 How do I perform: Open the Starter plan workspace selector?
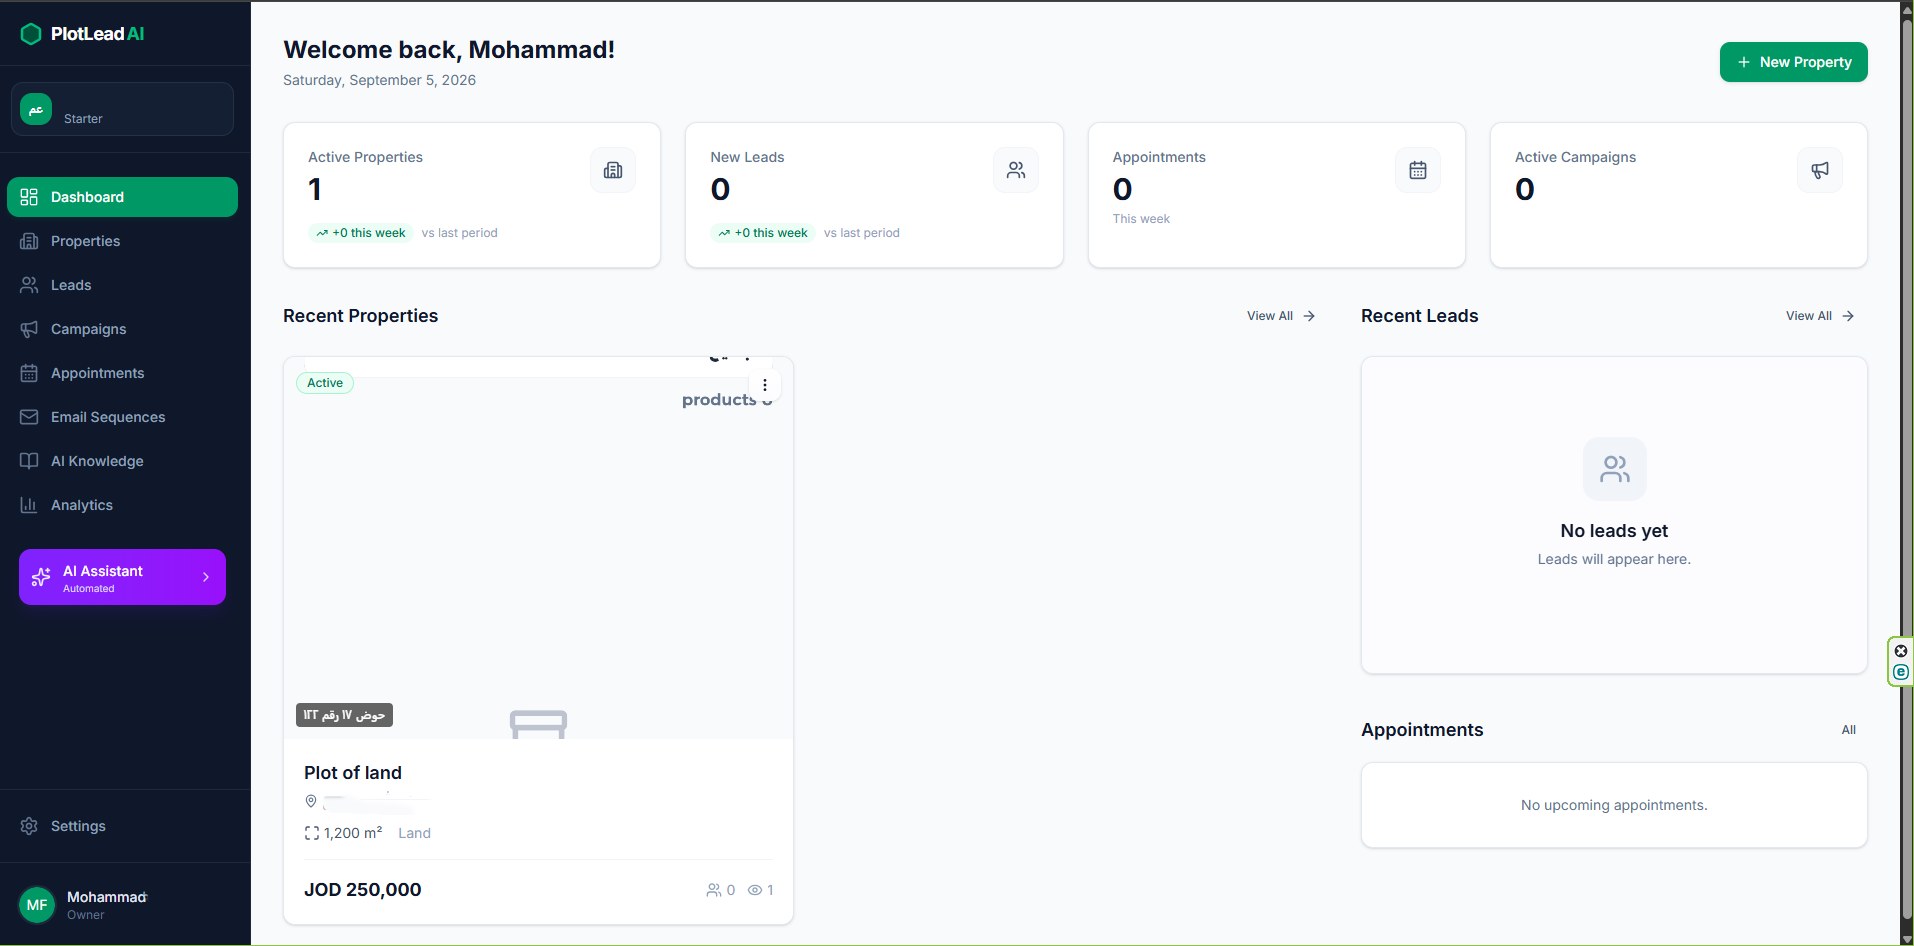122,109
